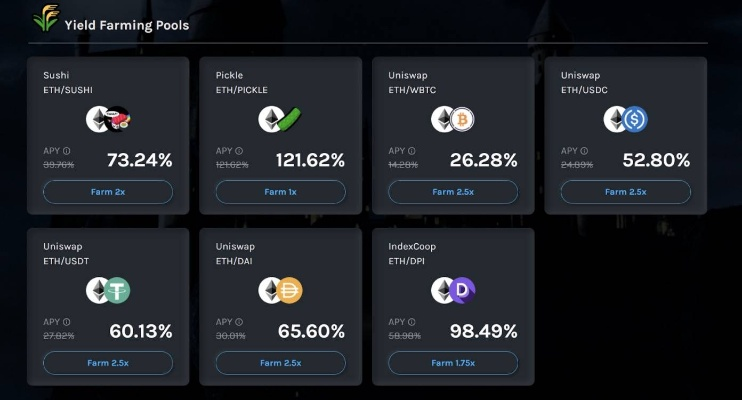Screen dimensions: 742x400
Task: Click the SUSHI token icon
Action: click(x=121, y=120)
